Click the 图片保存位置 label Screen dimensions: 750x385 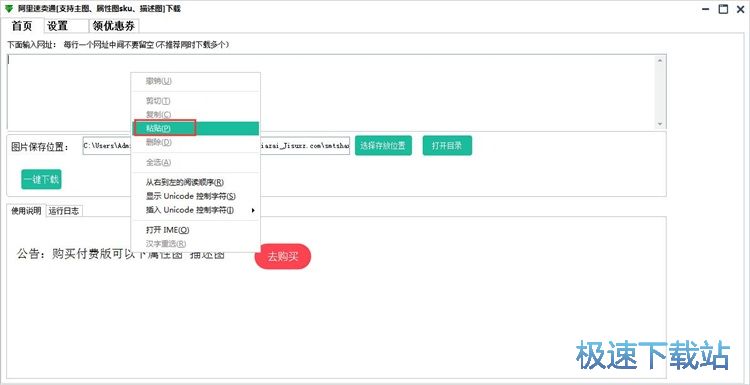pos(40,147)
